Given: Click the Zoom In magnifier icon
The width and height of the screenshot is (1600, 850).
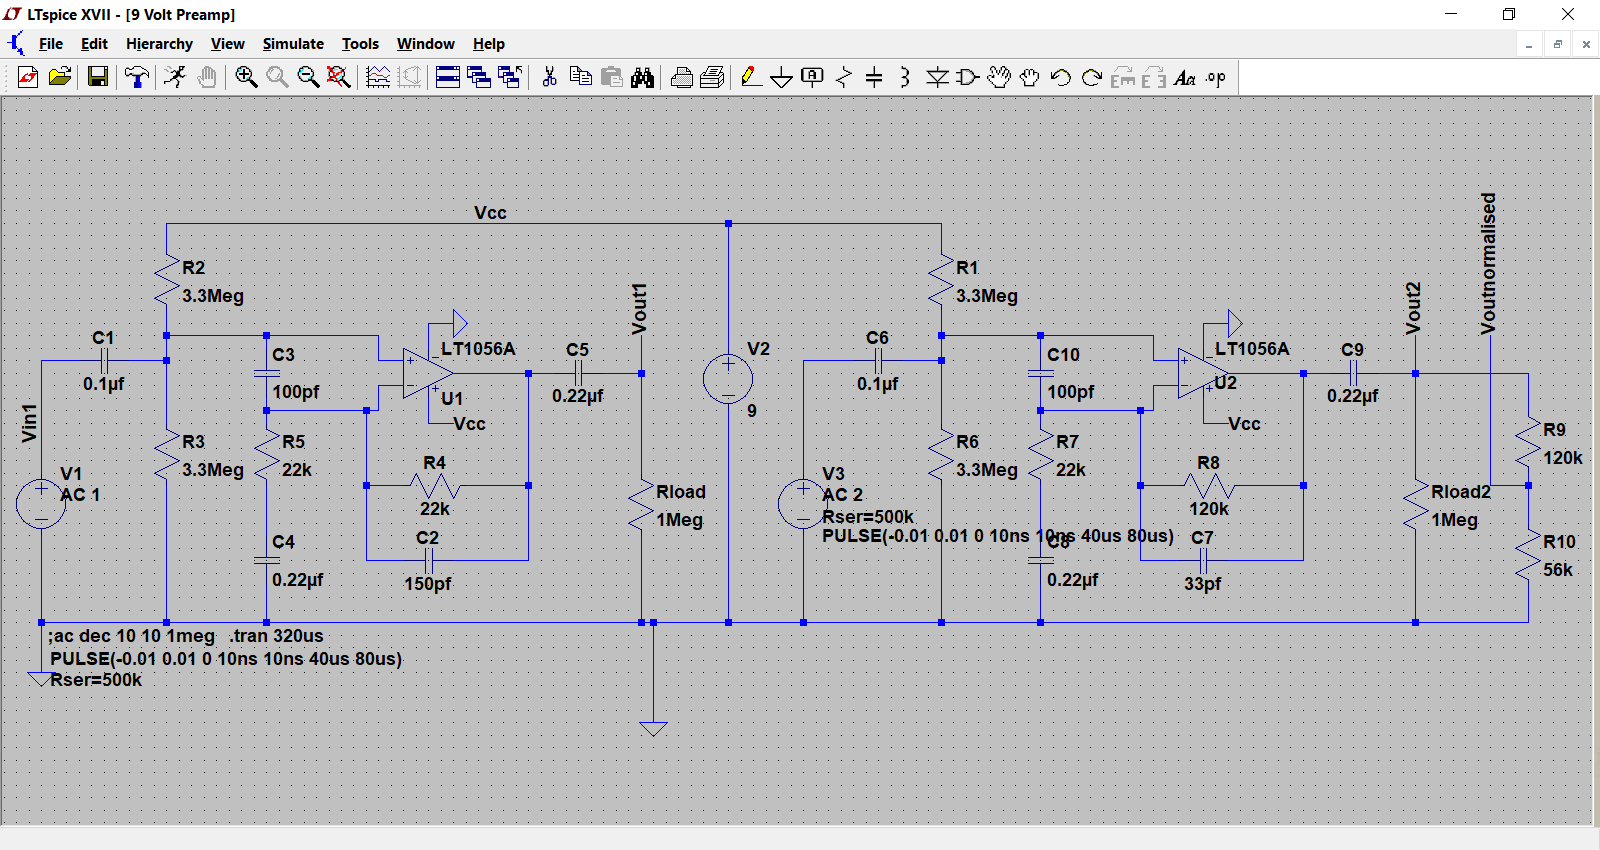Looking at the screenshot, I should coord(246,77).
